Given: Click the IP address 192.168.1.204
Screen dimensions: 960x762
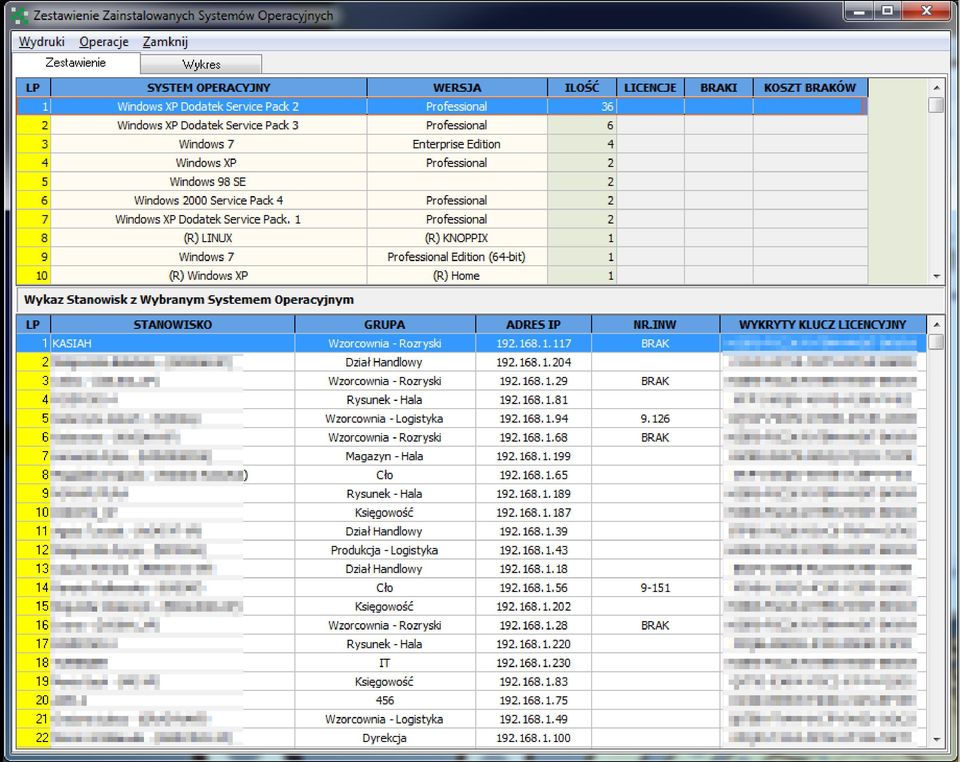Looking at the screenshot, I should click(x=533, y=362).
